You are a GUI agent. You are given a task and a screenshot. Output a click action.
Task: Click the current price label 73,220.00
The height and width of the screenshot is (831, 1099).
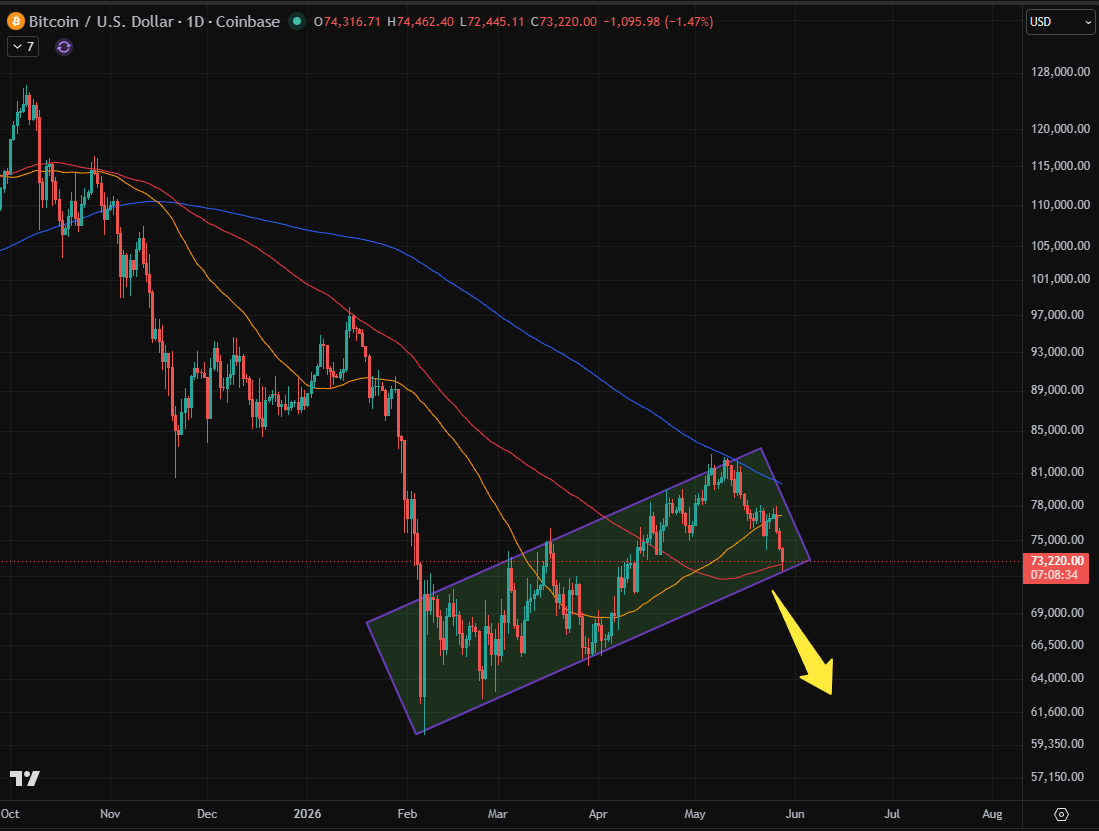(x=1057, y=561)
